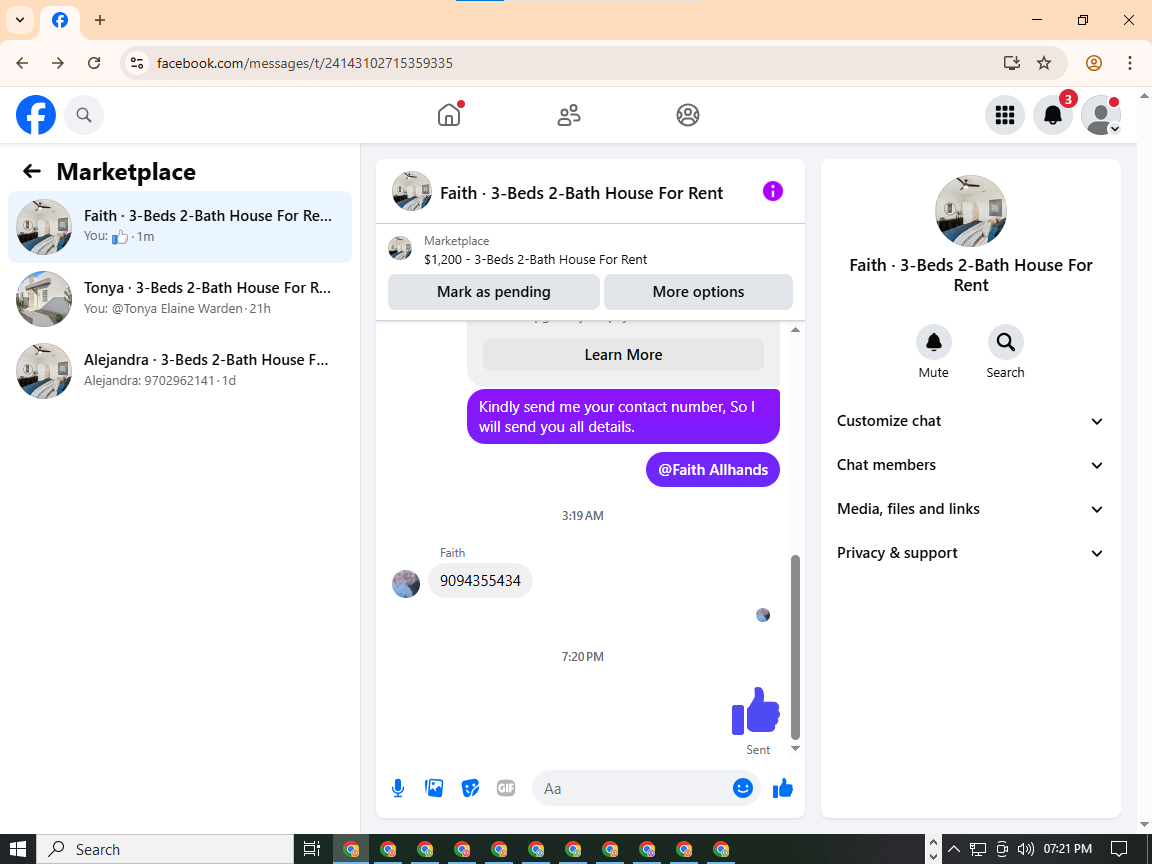
Task: Mute the conversation with the bell icon
Action: tap(934, 342)
